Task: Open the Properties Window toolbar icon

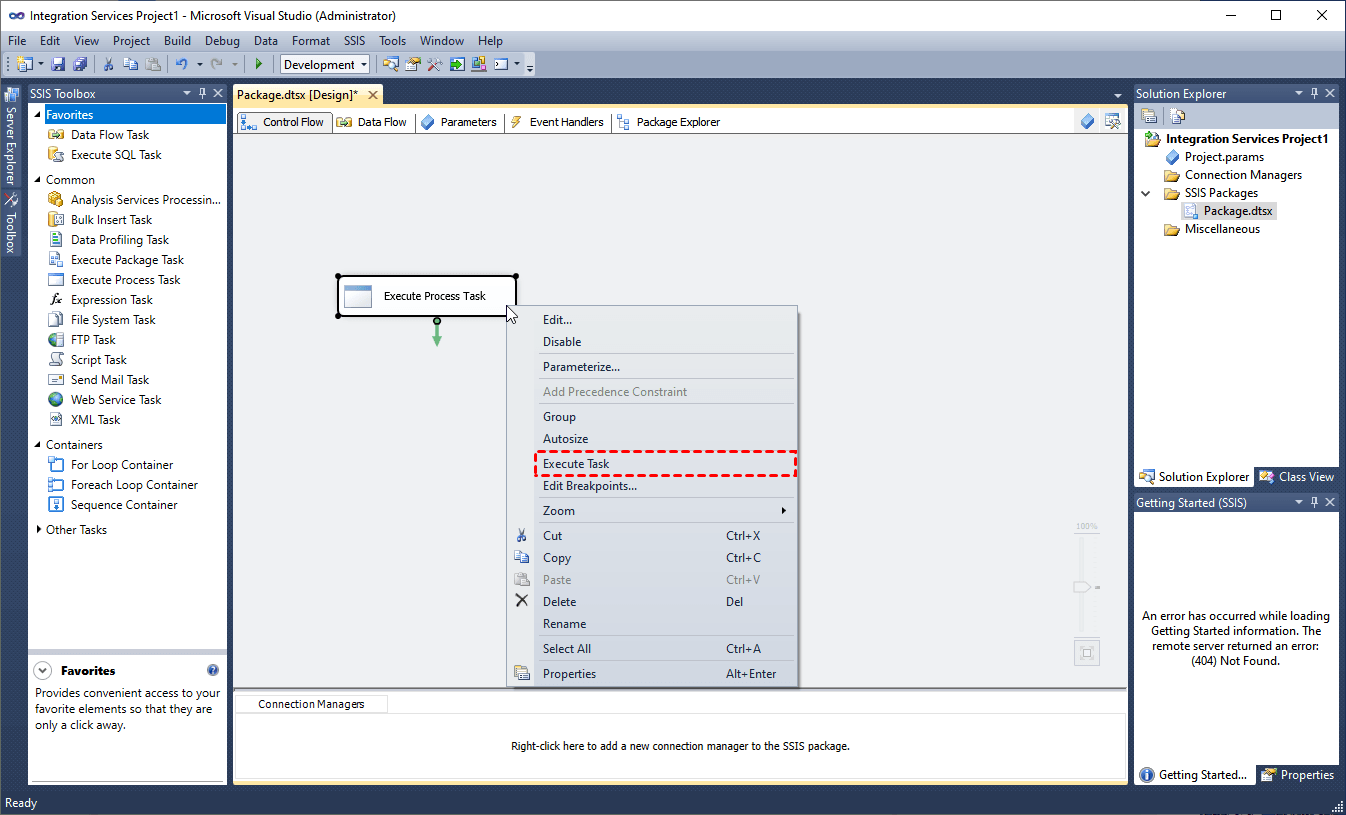Action: click(x=412, y=64)
